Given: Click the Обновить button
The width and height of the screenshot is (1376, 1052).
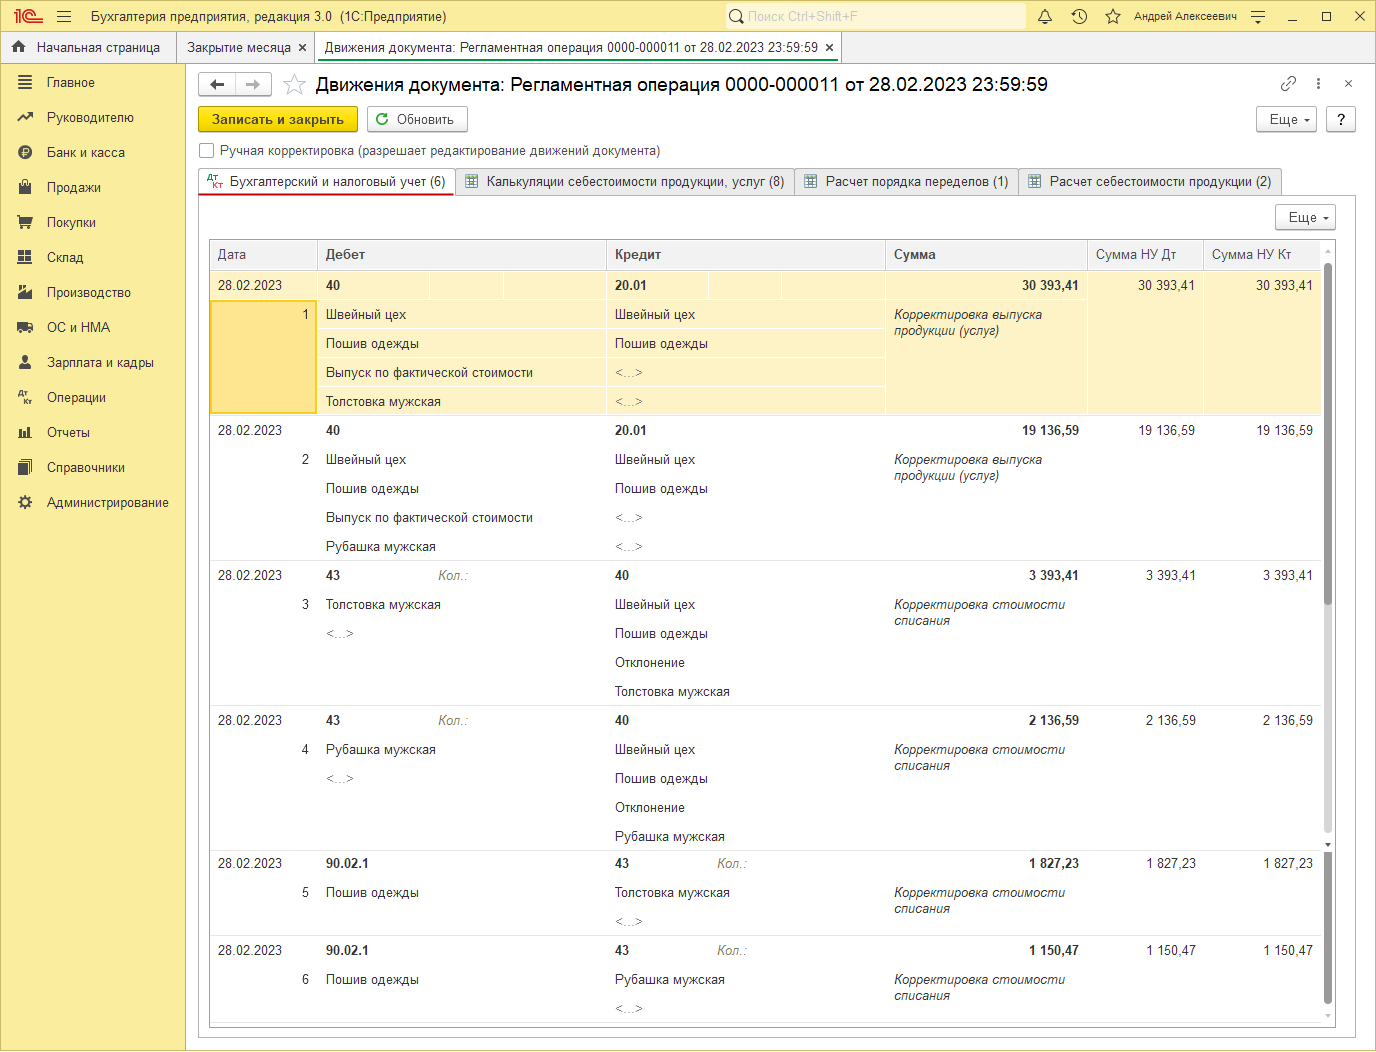Looking at the screenshot, I should 417,119.
